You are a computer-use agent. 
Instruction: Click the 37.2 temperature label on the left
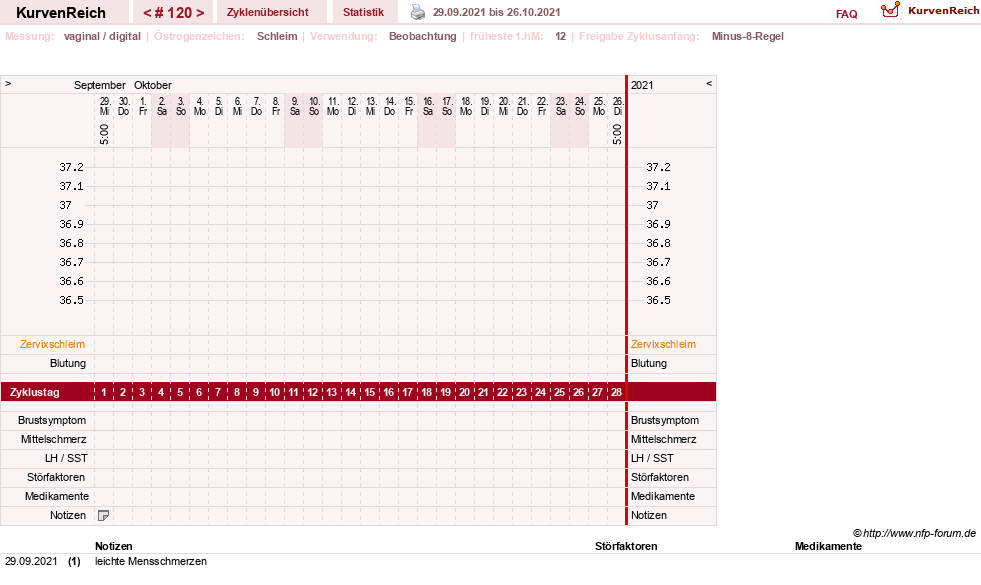click(x=71, y=167)
